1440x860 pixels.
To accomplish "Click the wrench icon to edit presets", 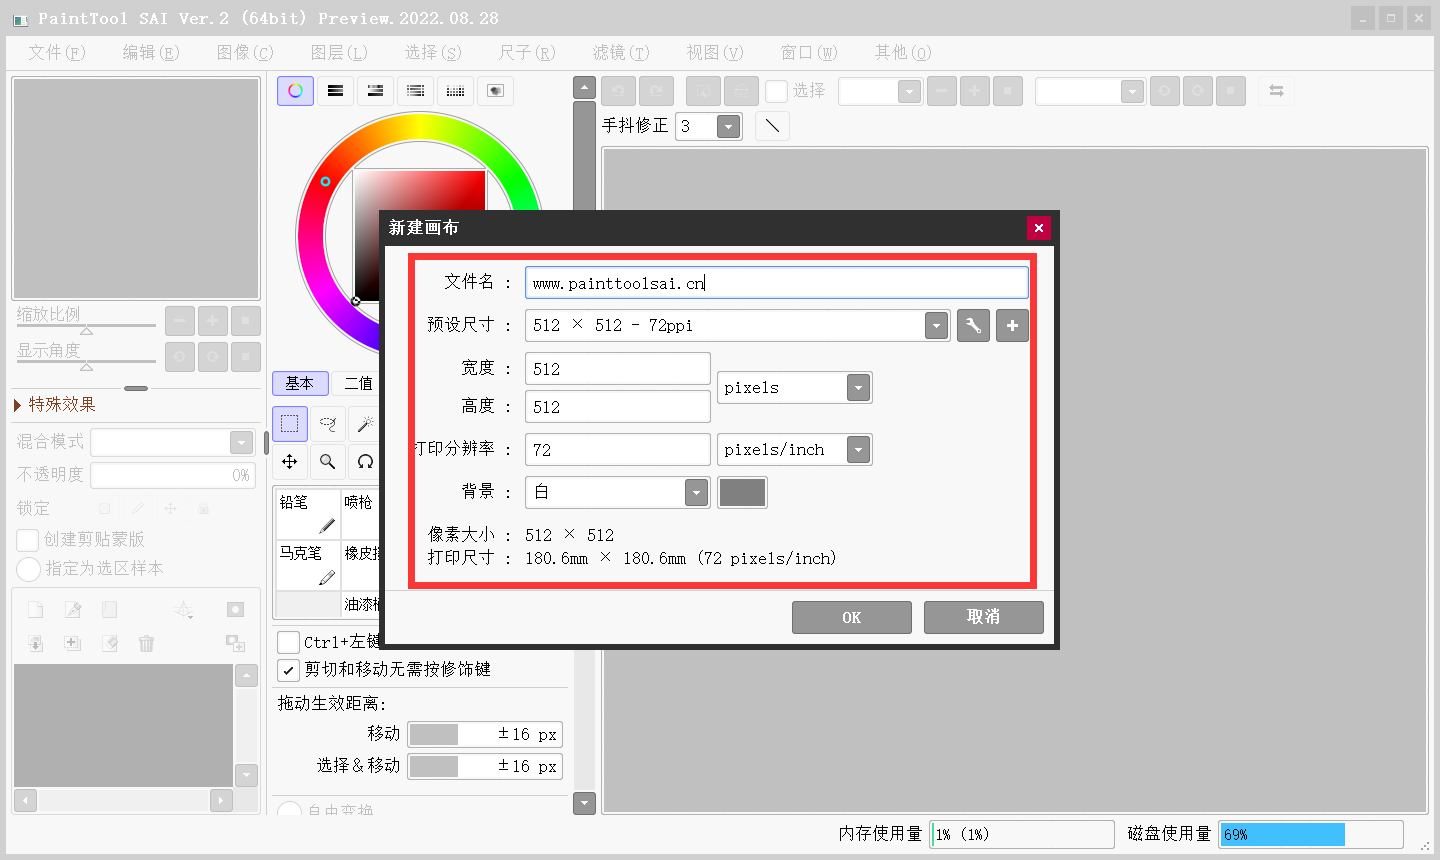I will [x=973, y=325].
